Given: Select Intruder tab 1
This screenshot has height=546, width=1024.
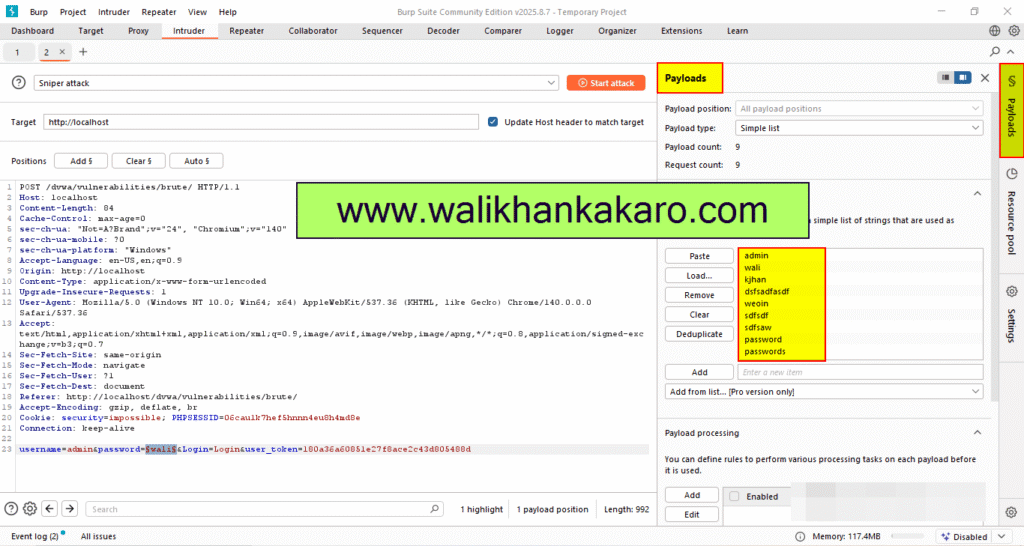Looking at the screenshot, I should pos(17,52).
